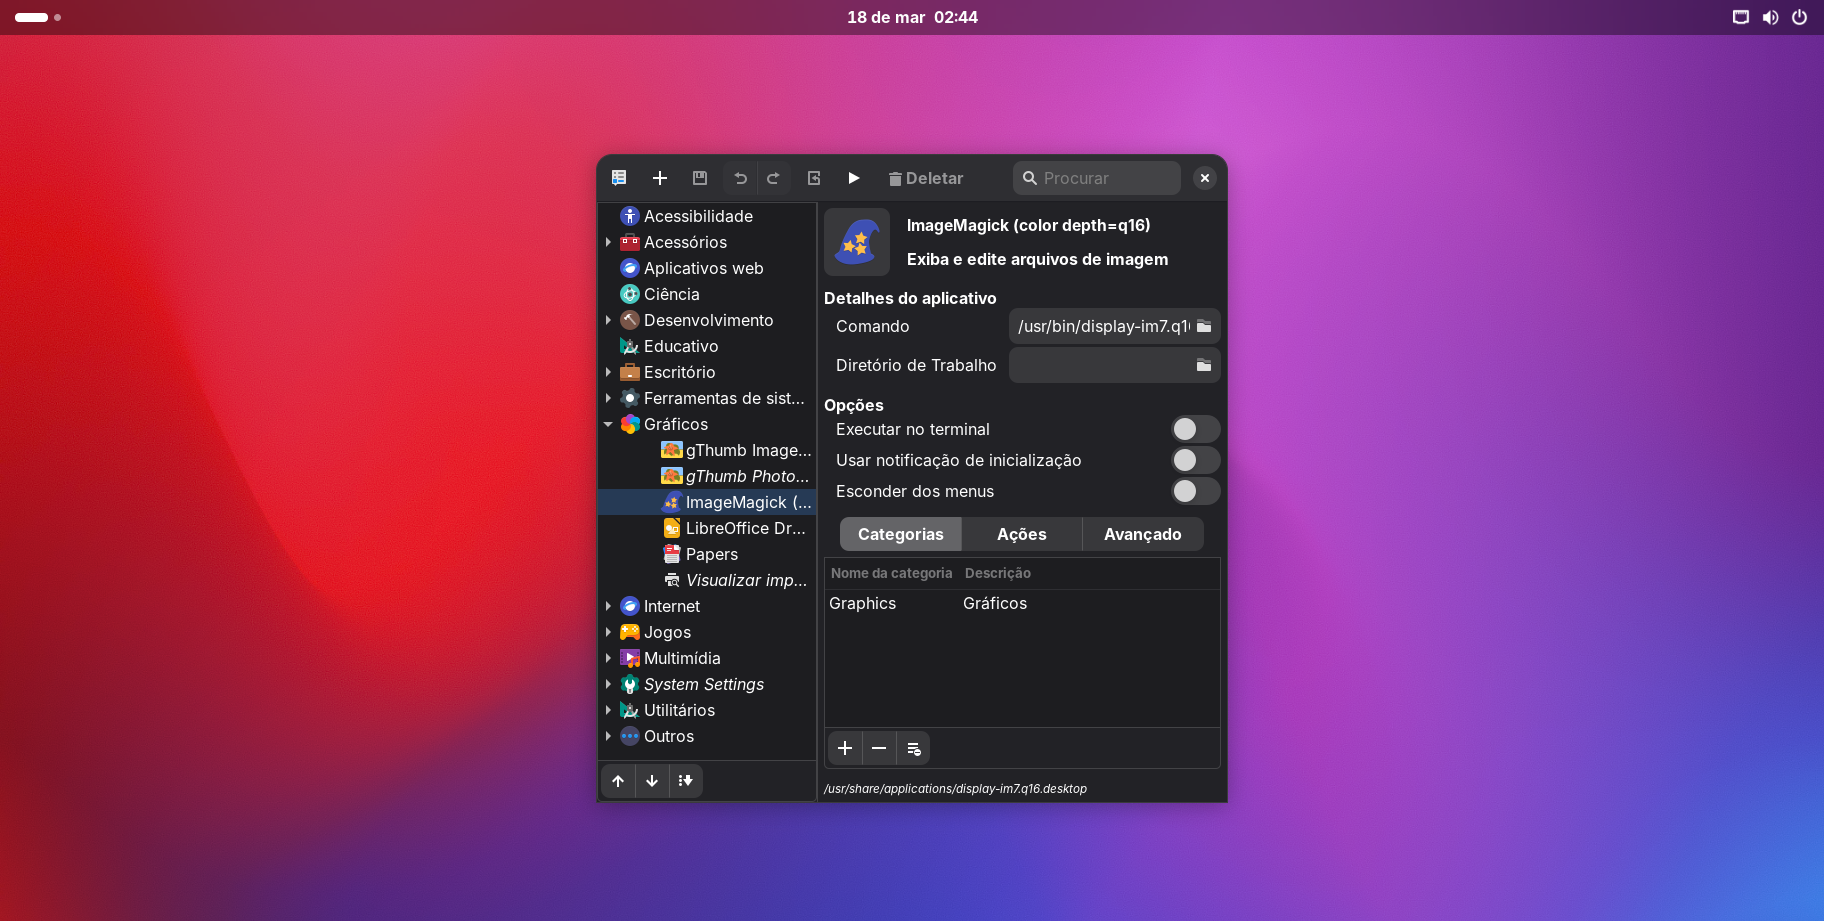Screen dimensions: 1824x921
Task: Toggle Esconder dos menus switch
Action: click(1195, 491)
